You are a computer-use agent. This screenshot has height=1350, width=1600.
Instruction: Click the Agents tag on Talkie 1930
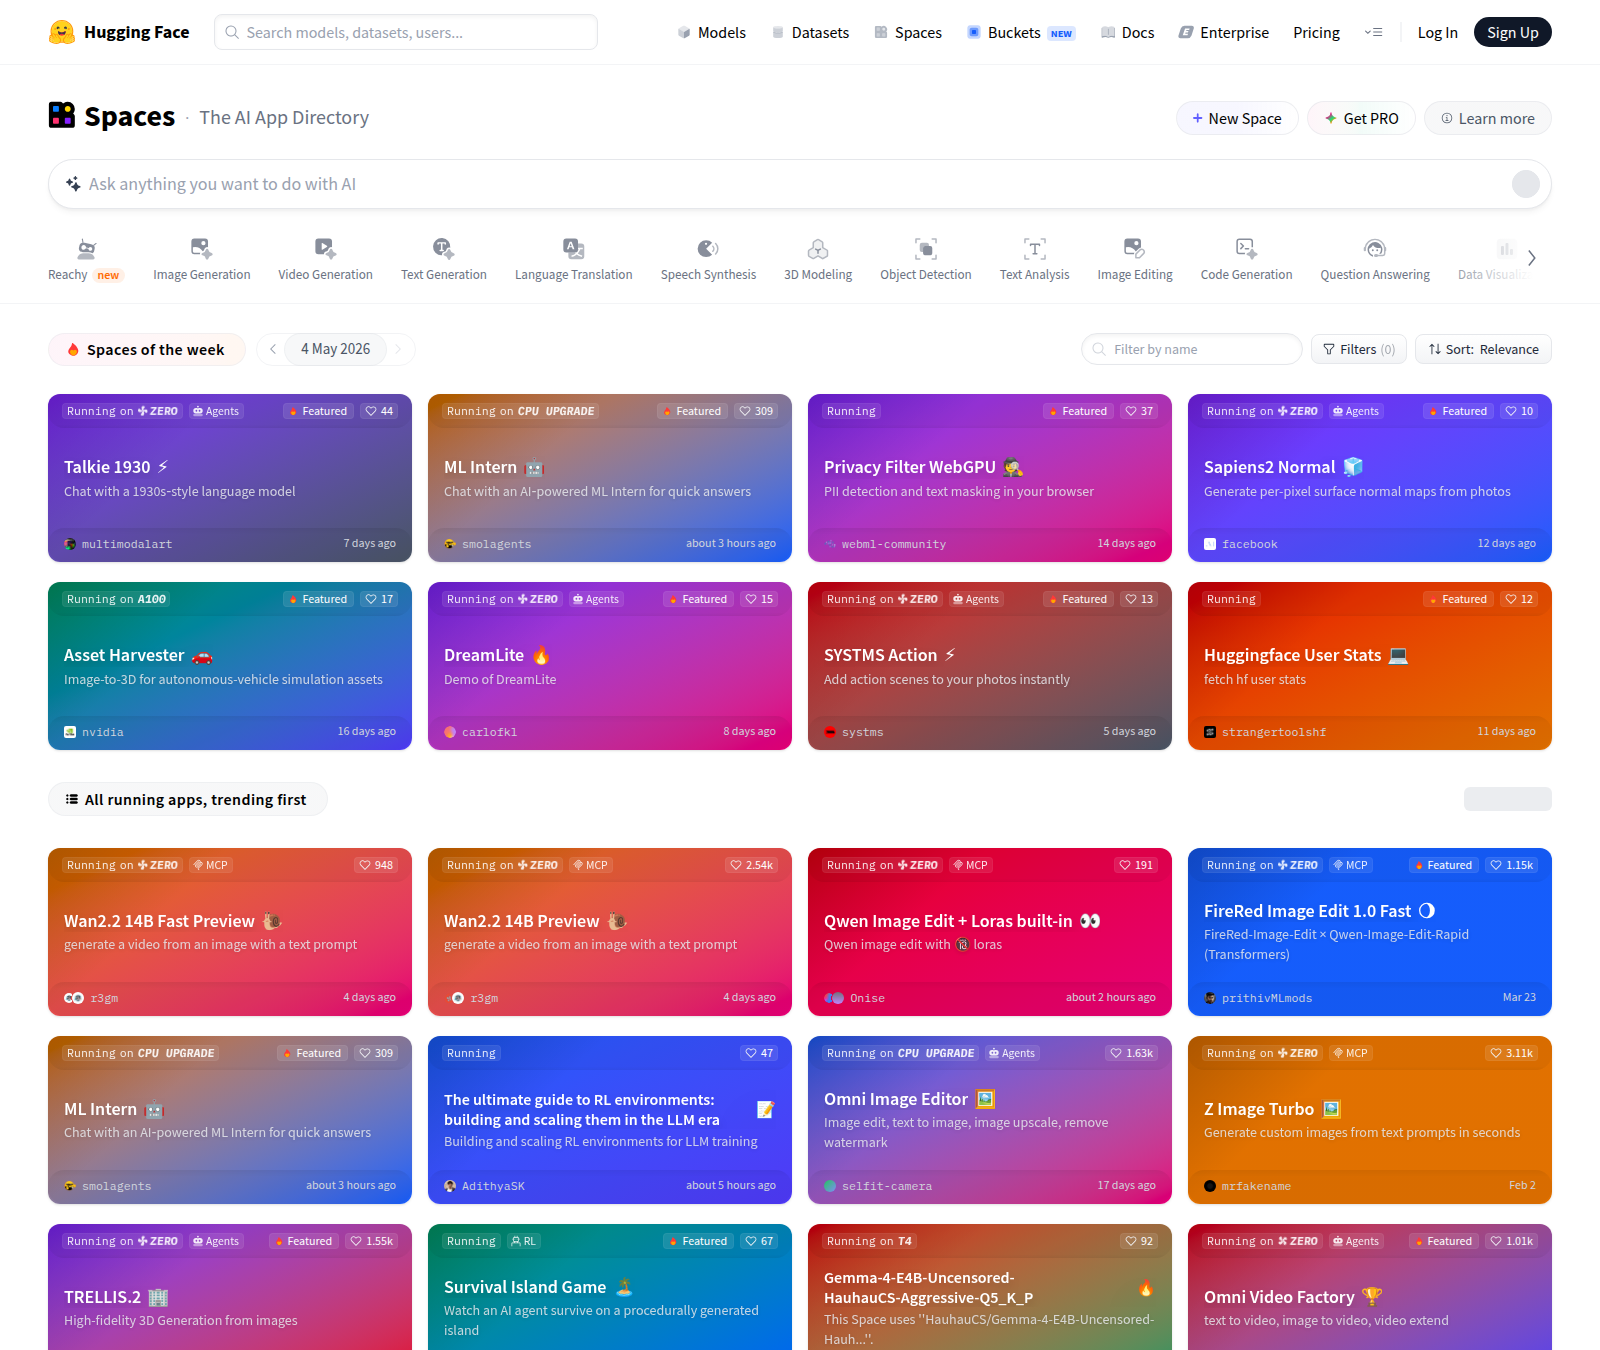216,411
